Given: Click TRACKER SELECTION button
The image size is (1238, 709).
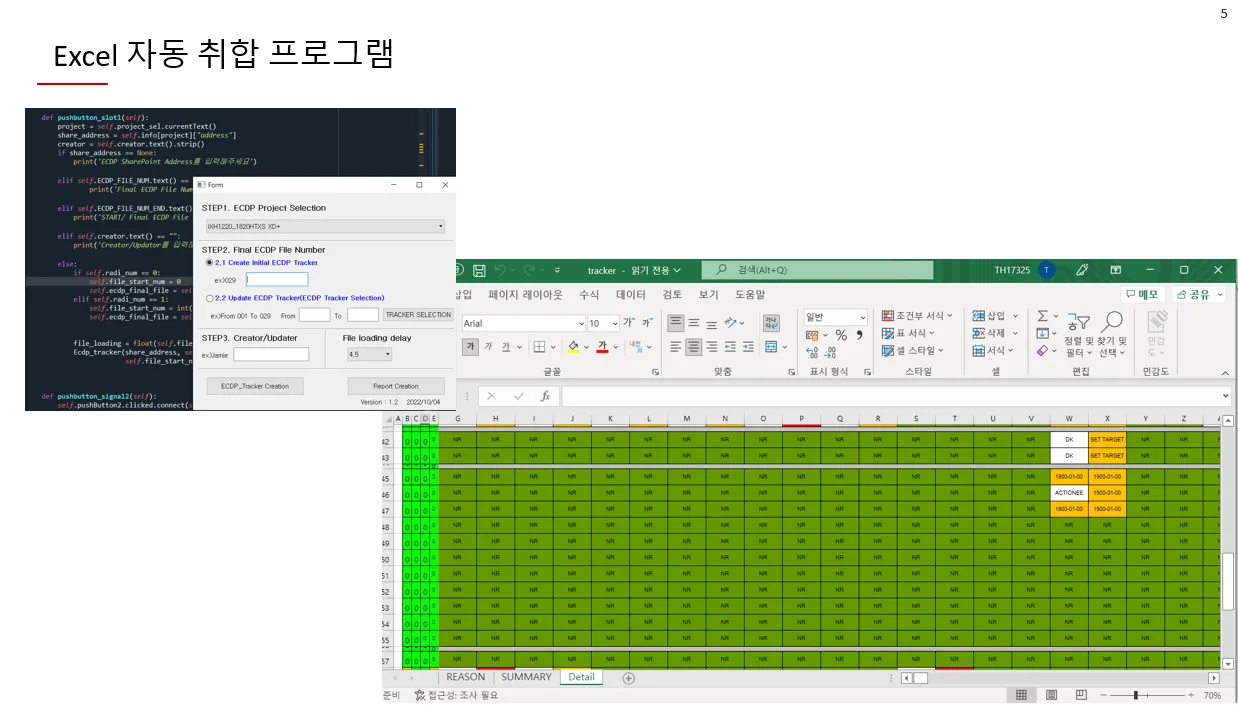Looking at the screenshot, I should 418,315.
